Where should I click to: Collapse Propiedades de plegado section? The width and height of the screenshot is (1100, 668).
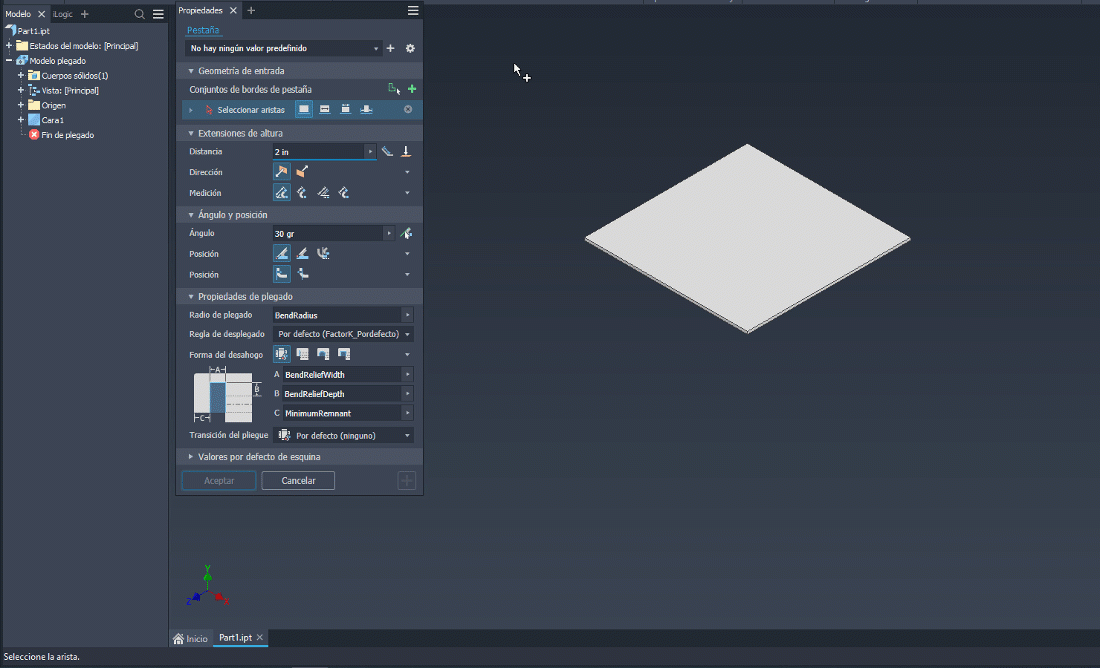point(191,297)
